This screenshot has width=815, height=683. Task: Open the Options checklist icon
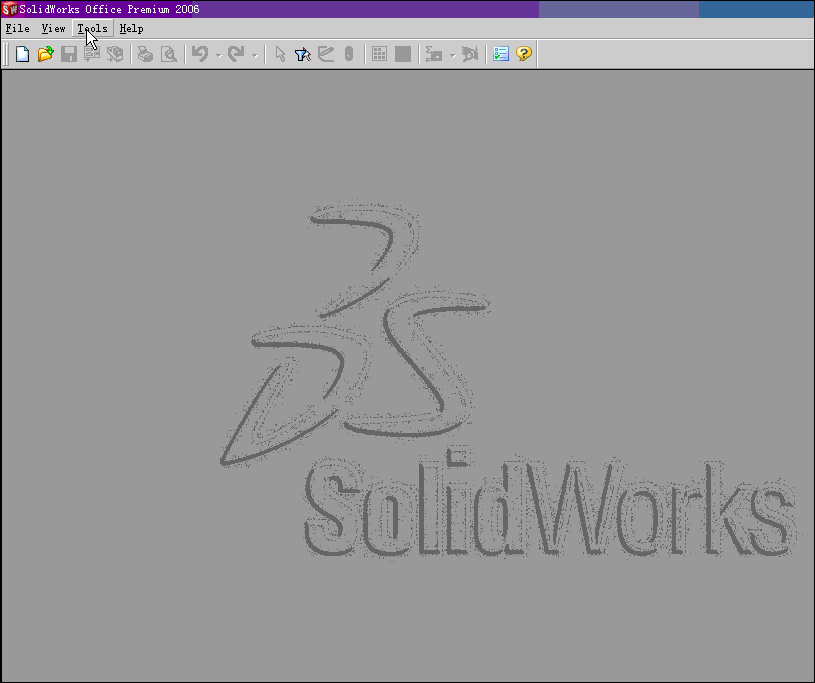click(x=501, y=54)
